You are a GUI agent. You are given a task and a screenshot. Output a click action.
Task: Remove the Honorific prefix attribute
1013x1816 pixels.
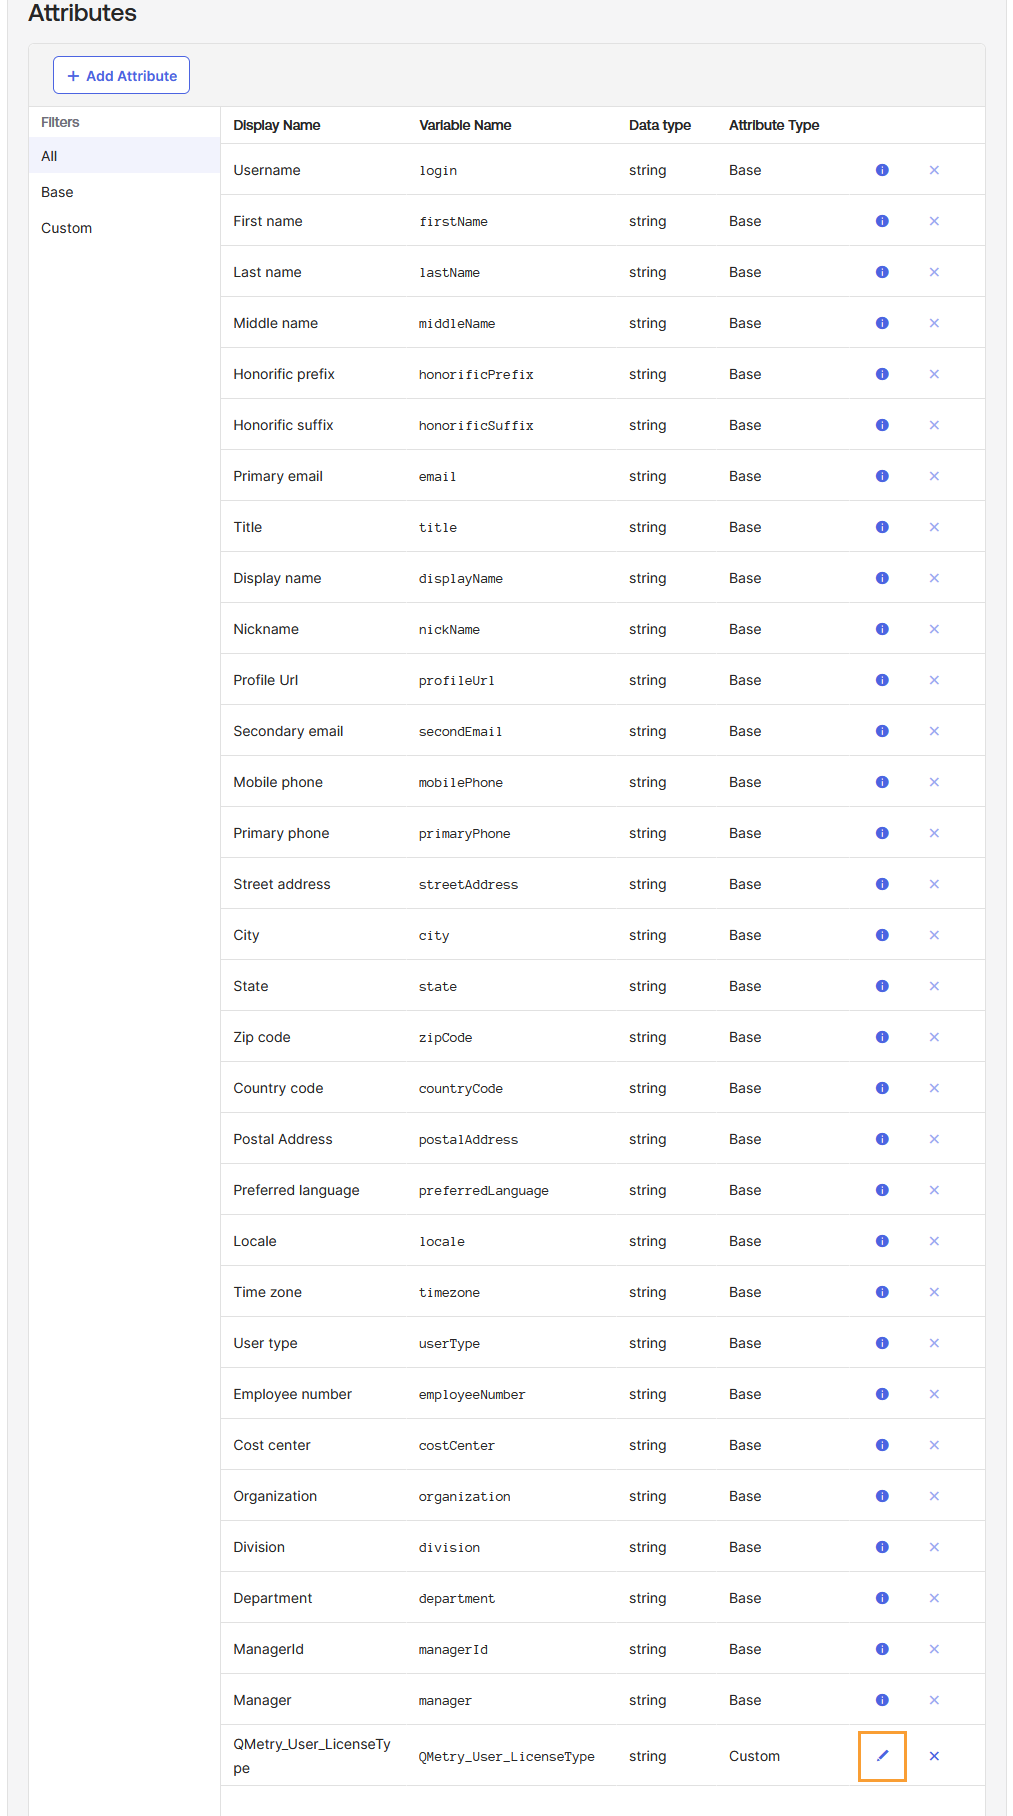[933, 374]
